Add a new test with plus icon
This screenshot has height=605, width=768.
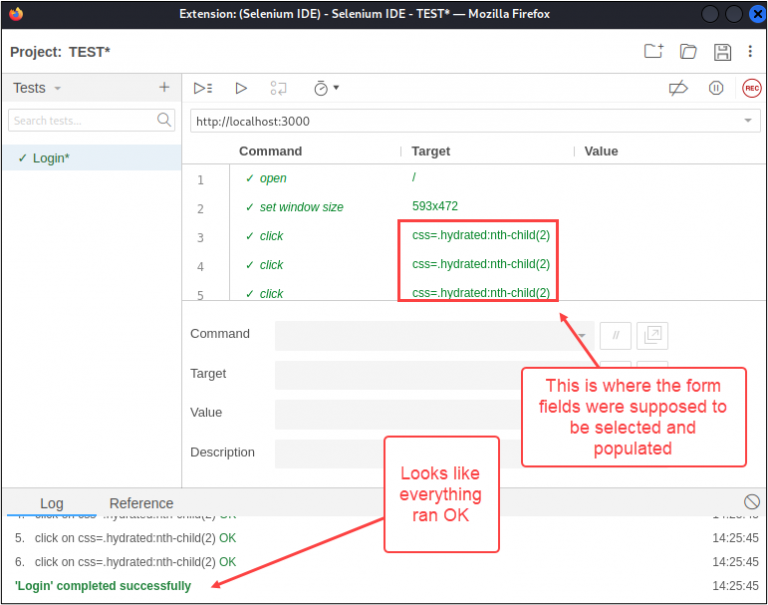point(164,87)
